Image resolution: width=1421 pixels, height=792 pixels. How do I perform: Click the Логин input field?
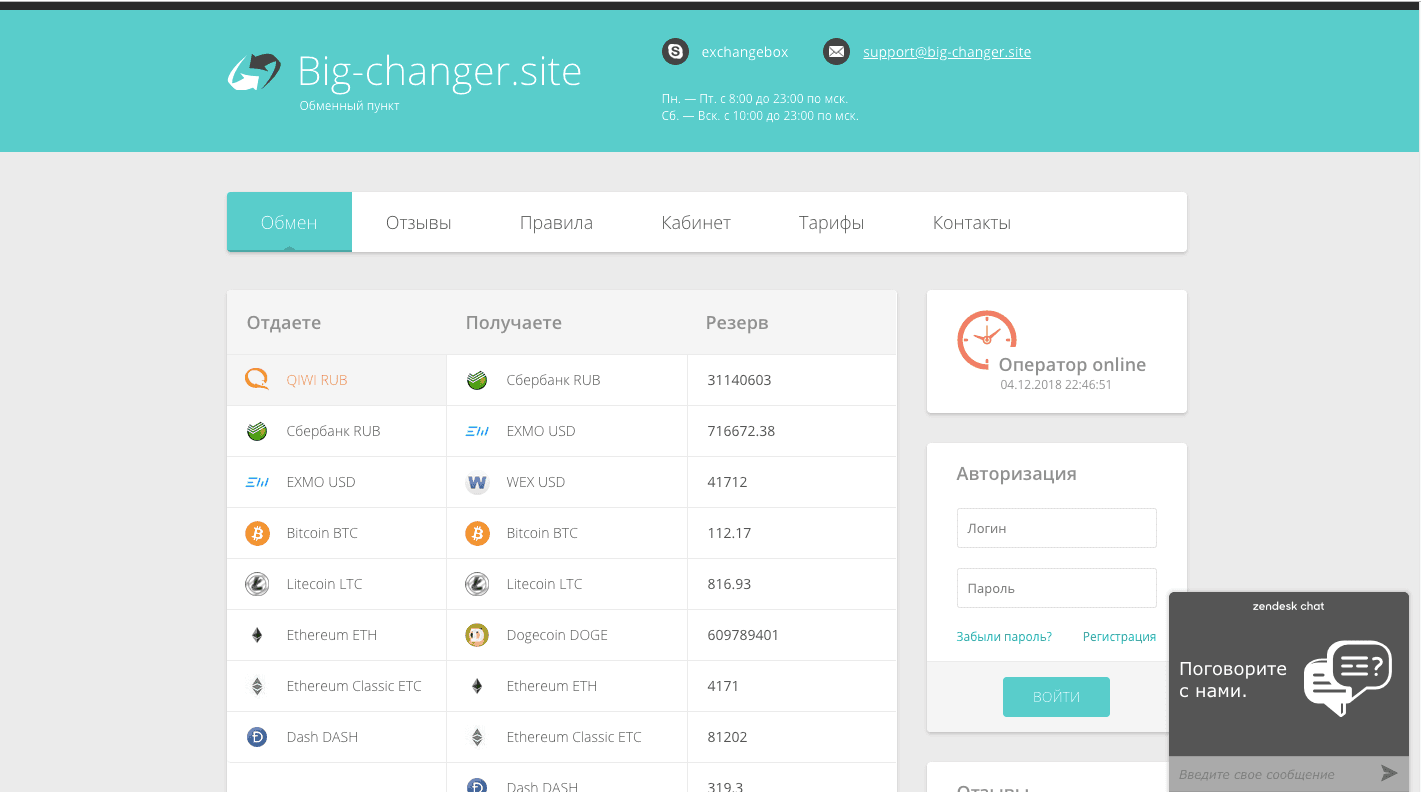click(x=1056, y=527)
